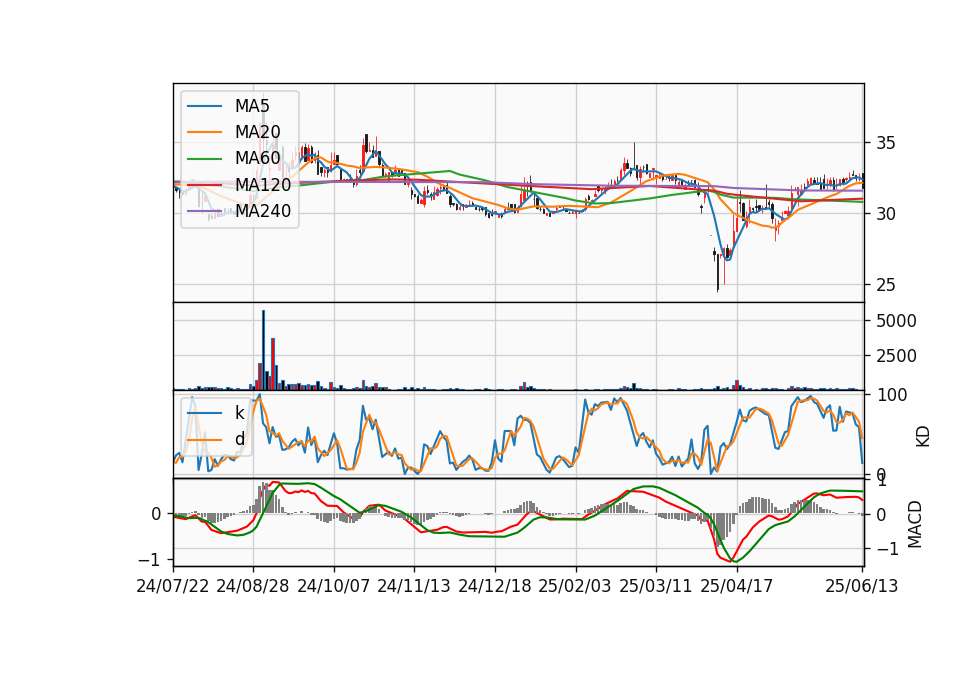The width and height of the screenshot is (960, 690).
Task: Click the 25/06/13 date label
Action: point(861,586)
